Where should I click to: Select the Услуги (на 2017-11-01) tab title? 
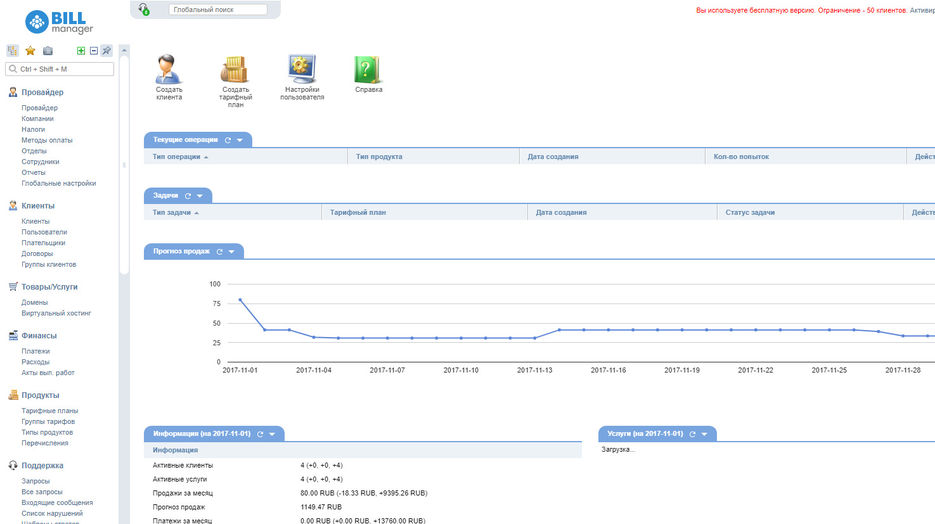(645, 434)
